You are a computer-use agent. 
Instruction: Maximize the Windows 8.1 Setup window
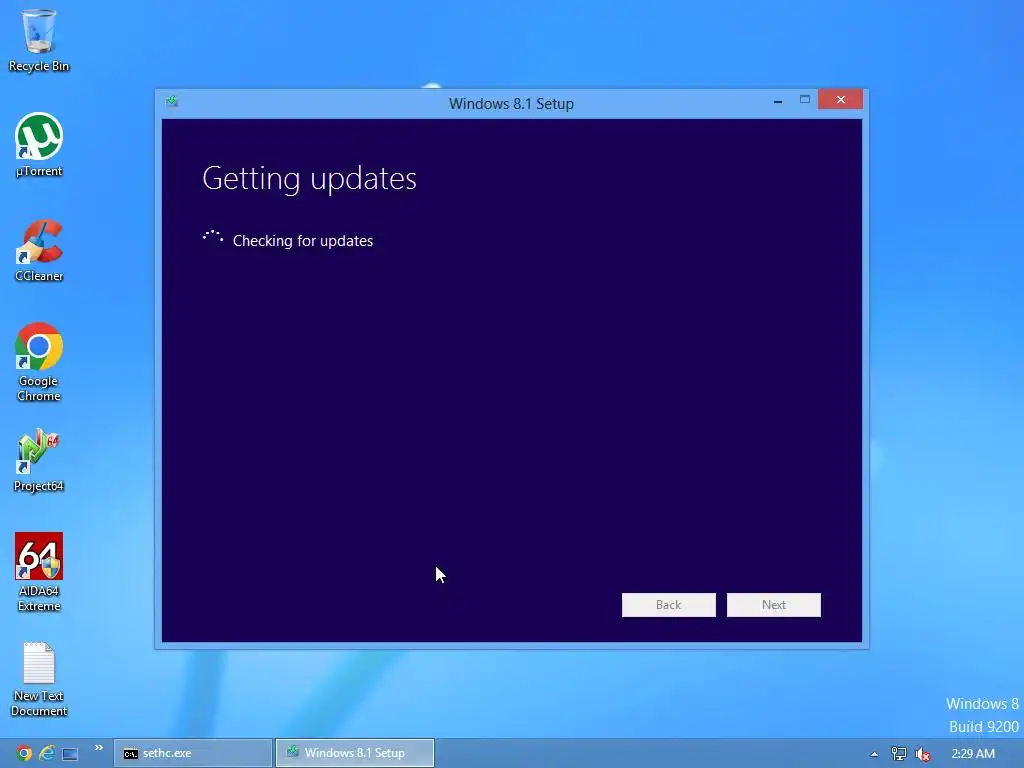point(805,99)
